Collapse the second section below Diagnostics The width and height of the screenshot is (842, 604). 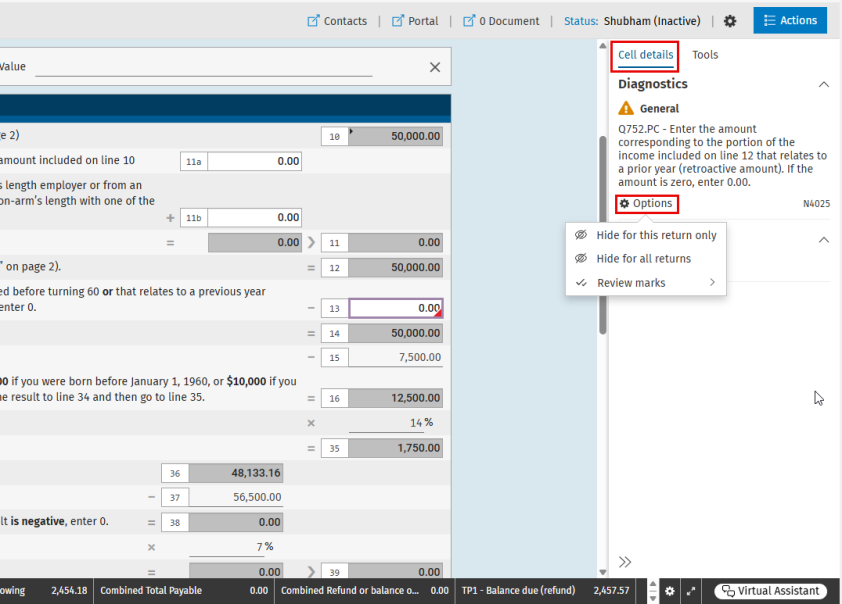824,240
